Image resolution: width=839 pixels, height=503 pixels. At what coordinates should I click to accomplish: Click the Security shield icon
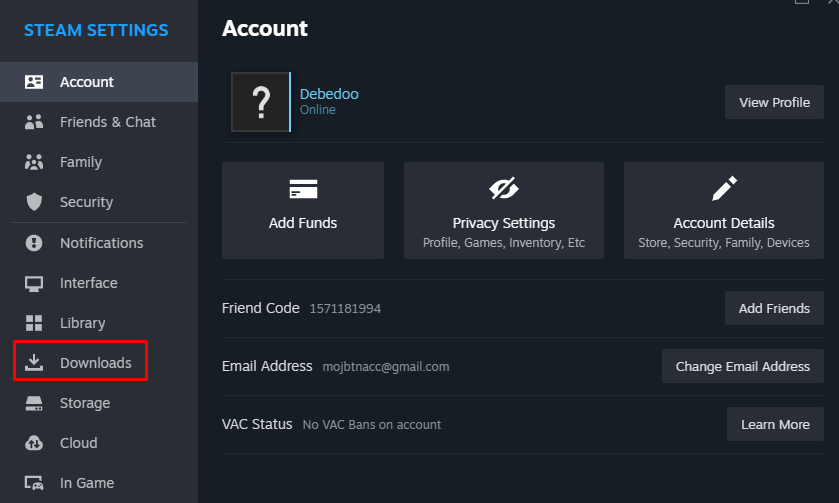pos(34,202)
